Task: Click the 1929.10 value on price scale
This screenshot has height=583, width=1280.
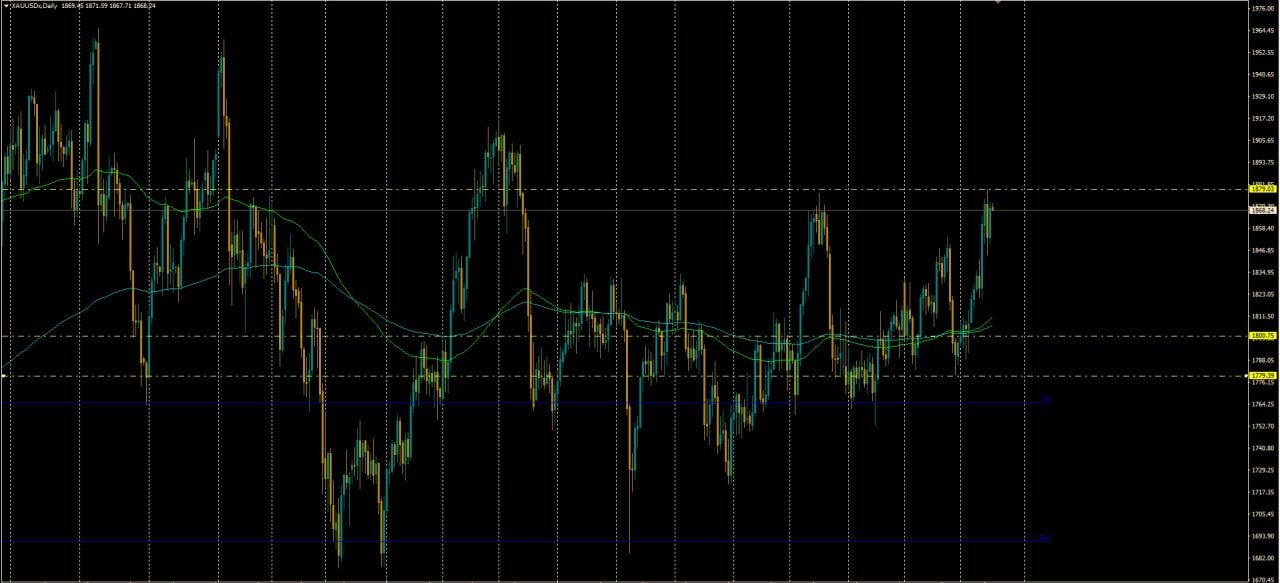Action: pos(1261,96)
